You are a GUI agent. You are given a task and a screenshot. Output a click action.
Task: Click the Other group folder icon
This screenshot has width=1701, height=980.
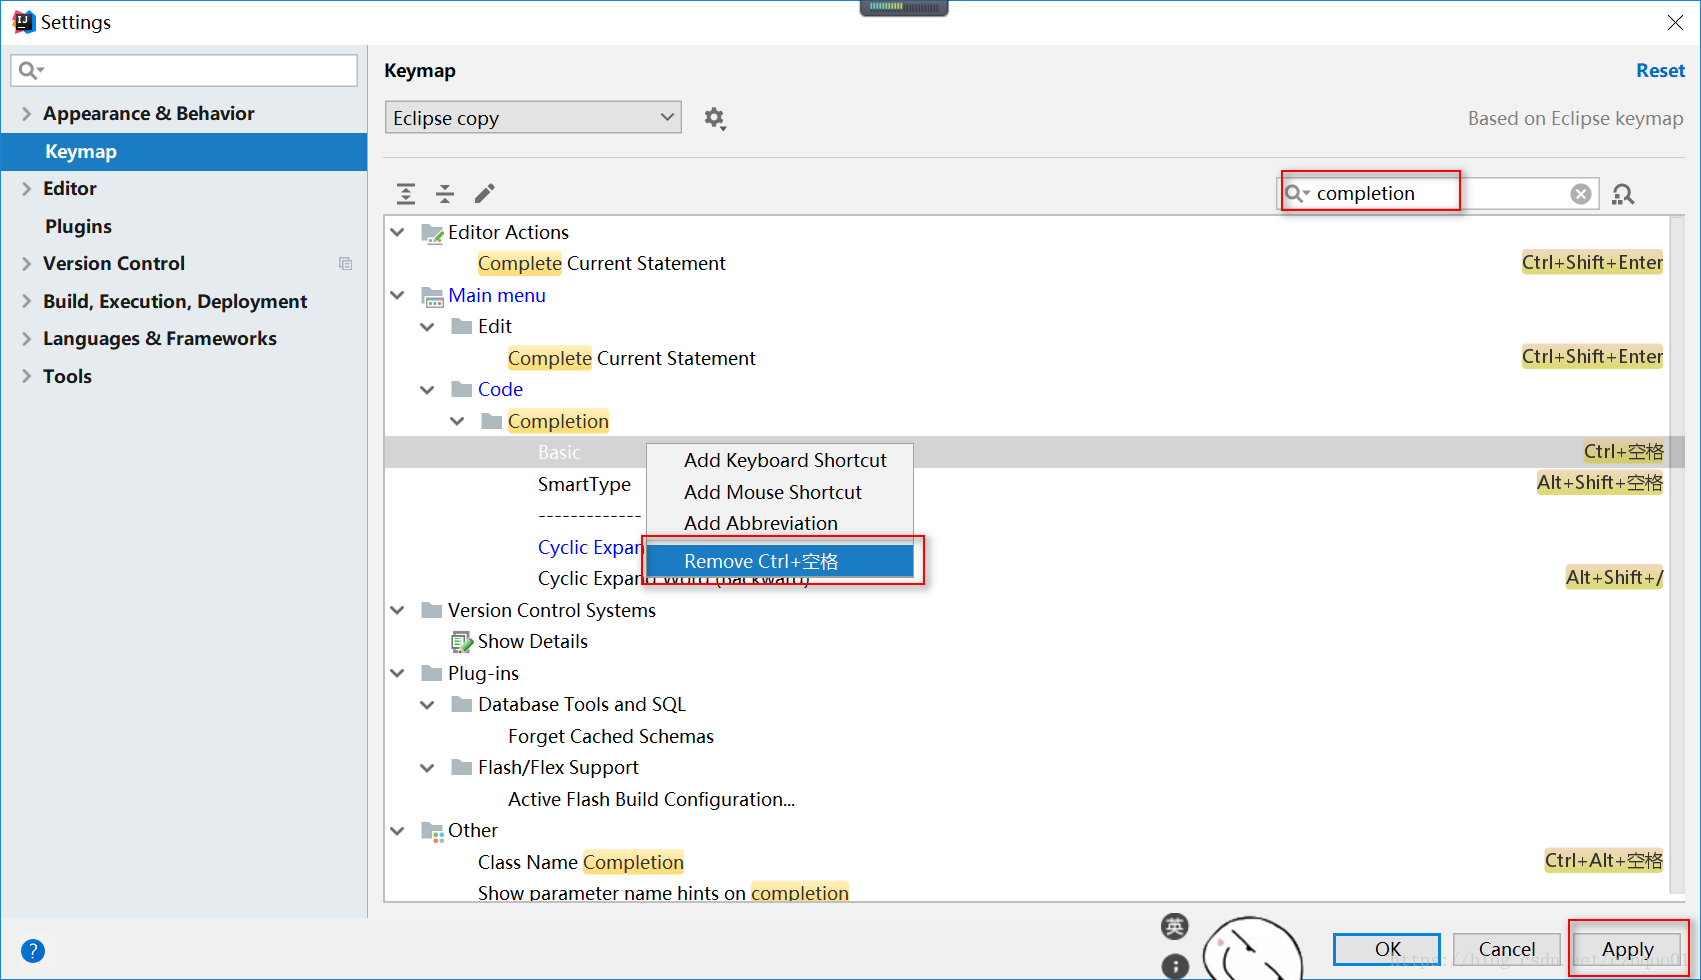432,831
